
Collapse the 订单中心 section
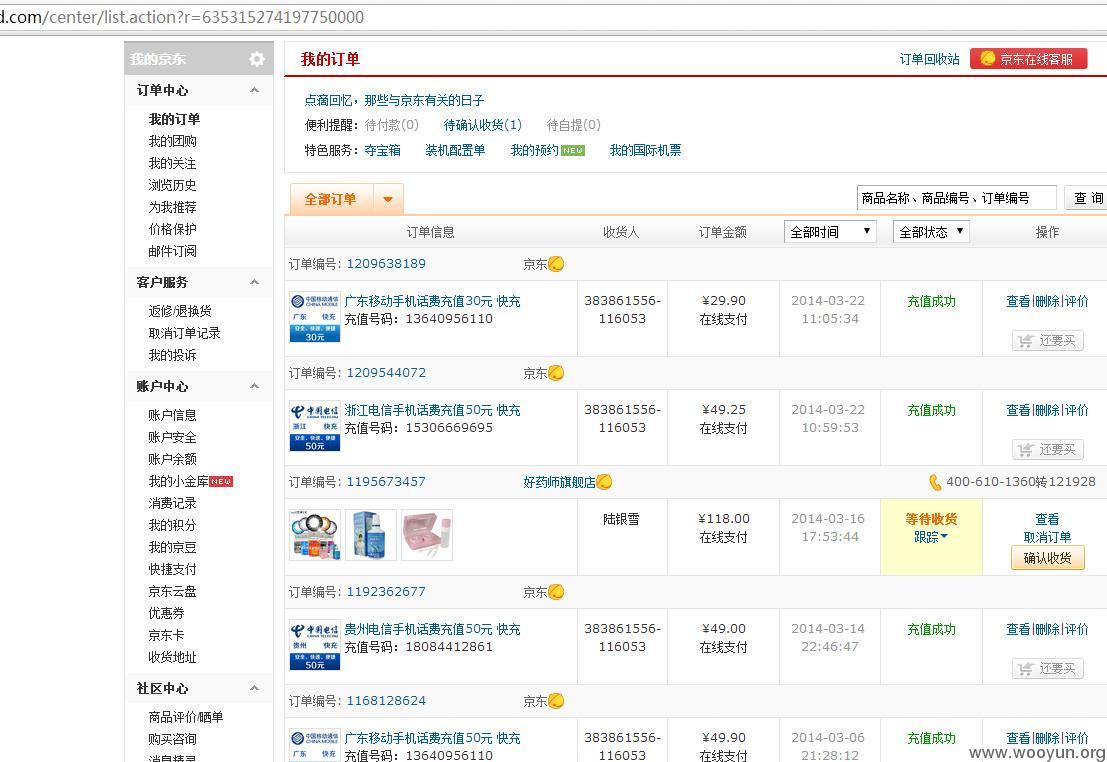tap(254, 90)
